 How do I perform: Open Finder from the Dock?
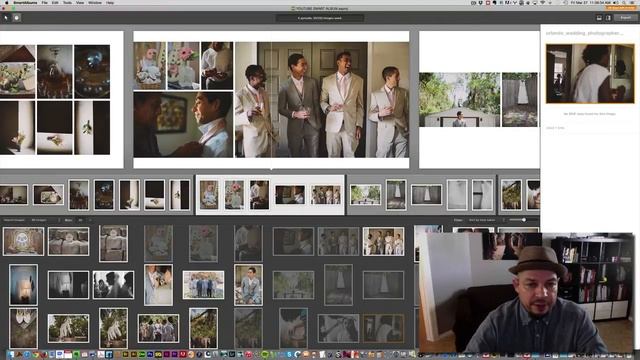point(11,354)
